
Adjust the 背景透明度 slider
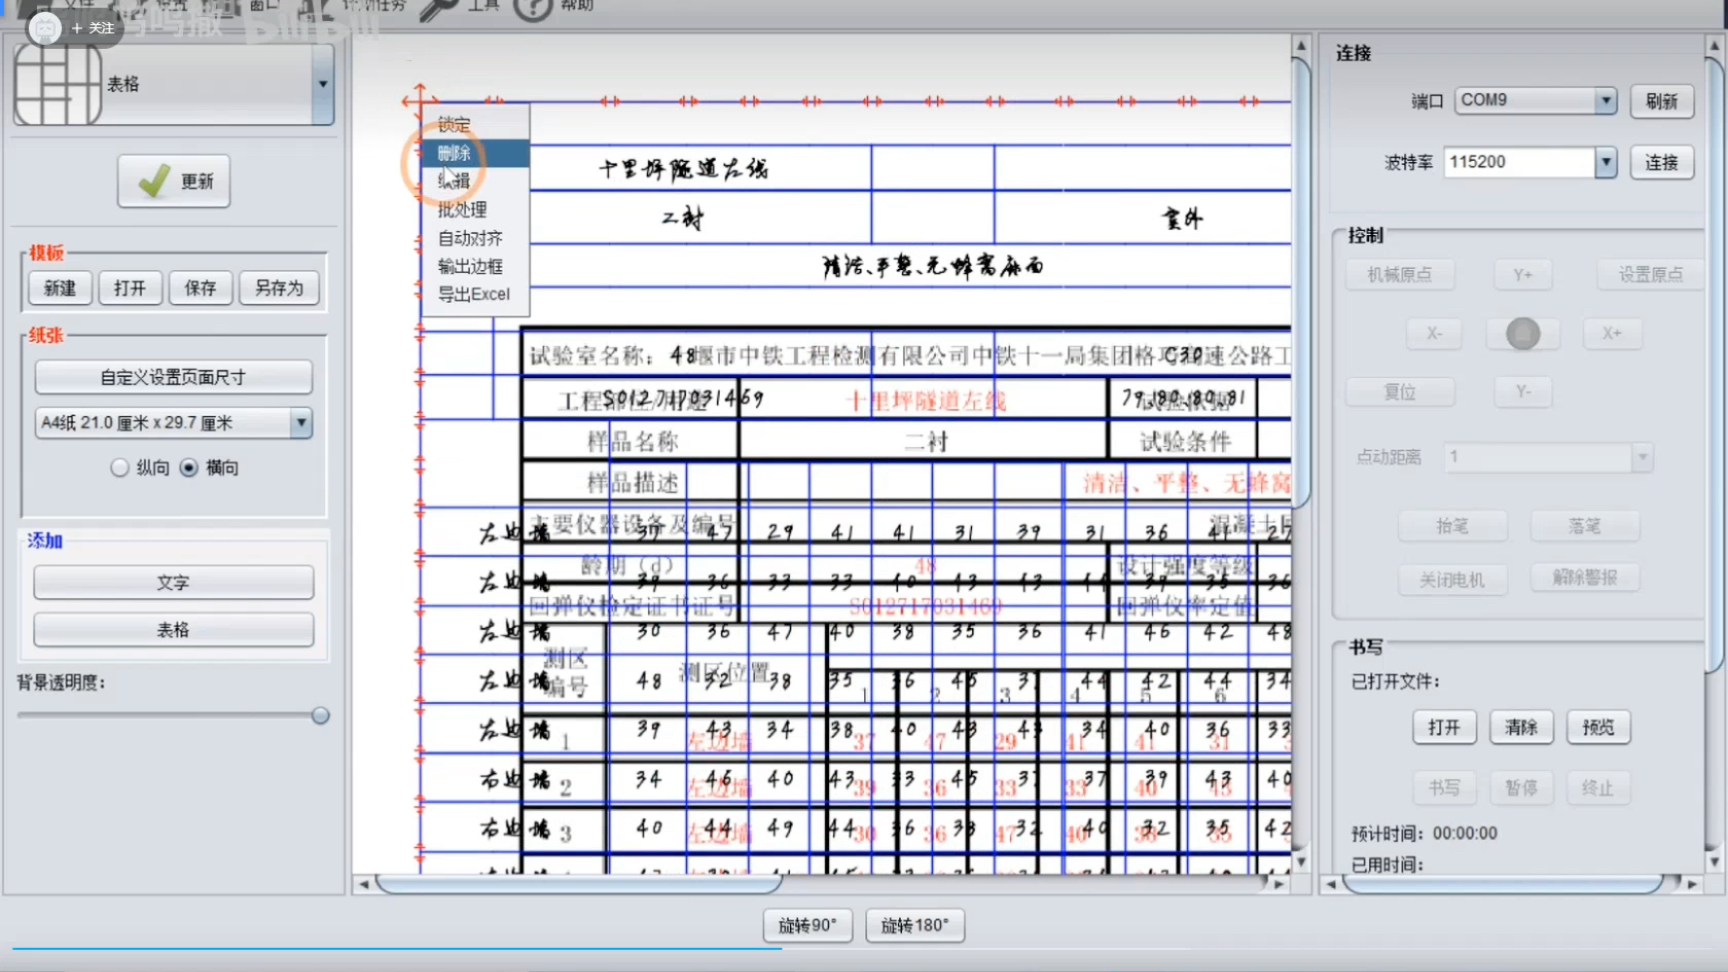[320, 715]
